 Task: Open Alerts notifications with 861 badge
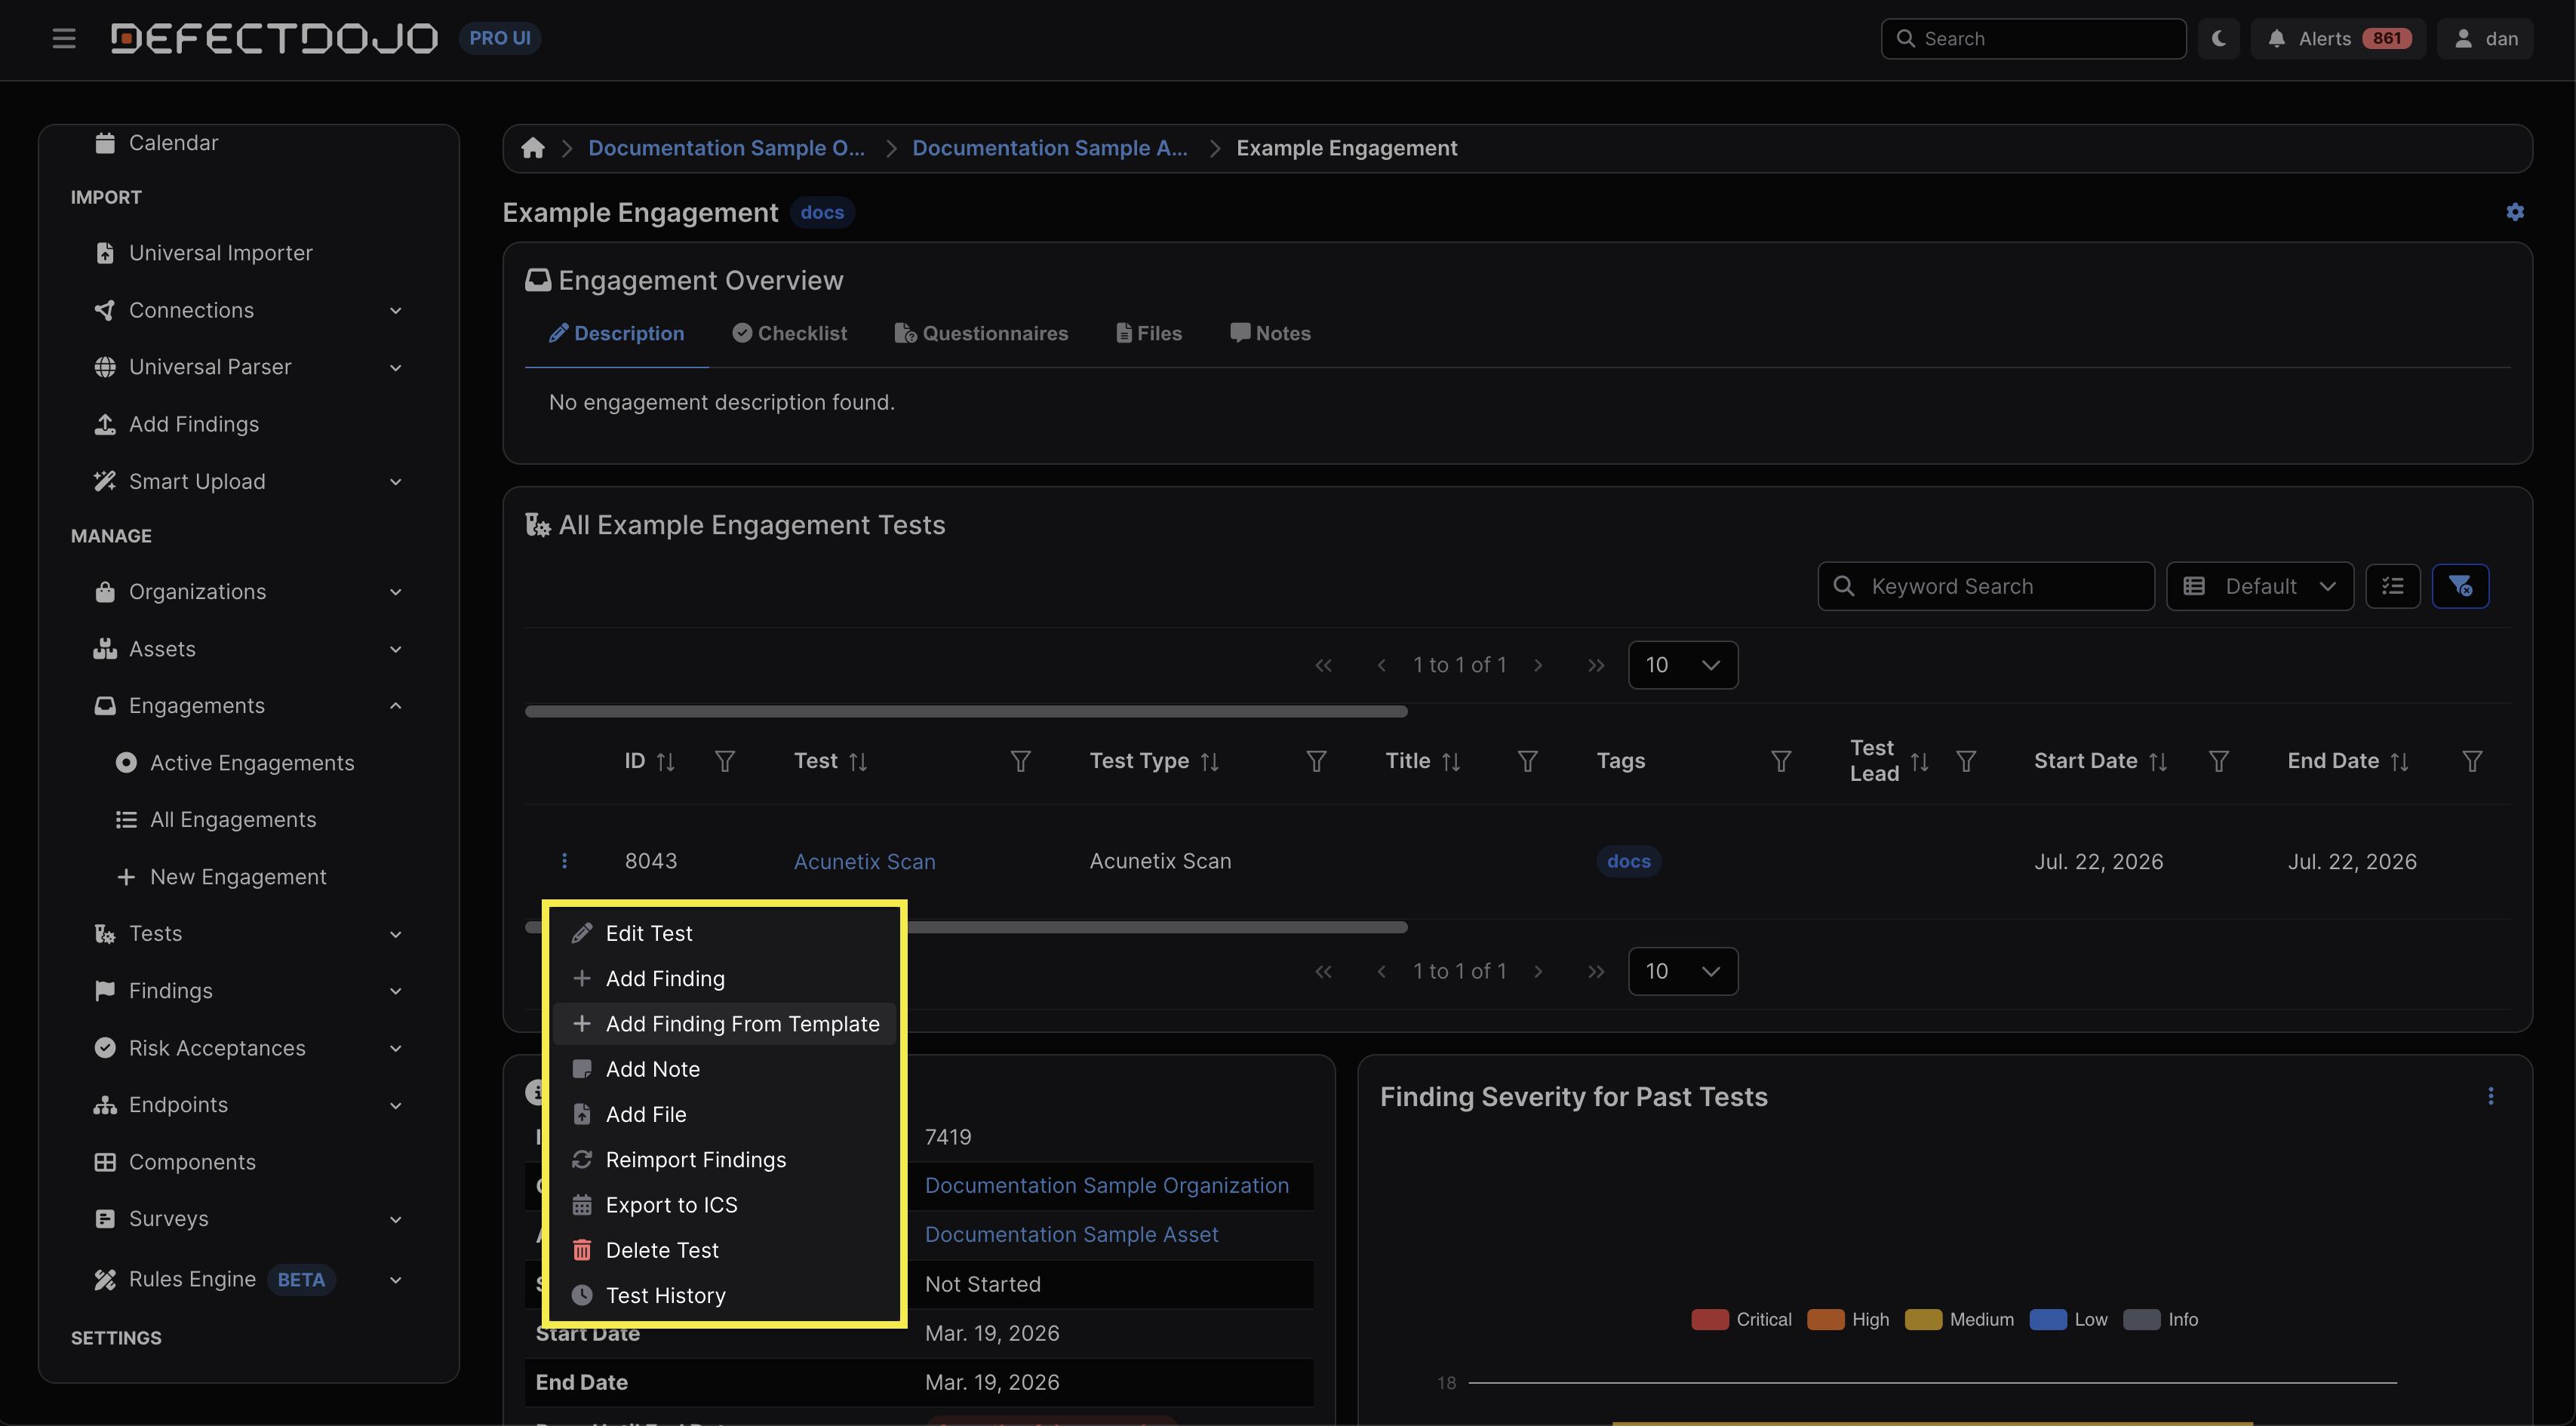(2338, 38)
